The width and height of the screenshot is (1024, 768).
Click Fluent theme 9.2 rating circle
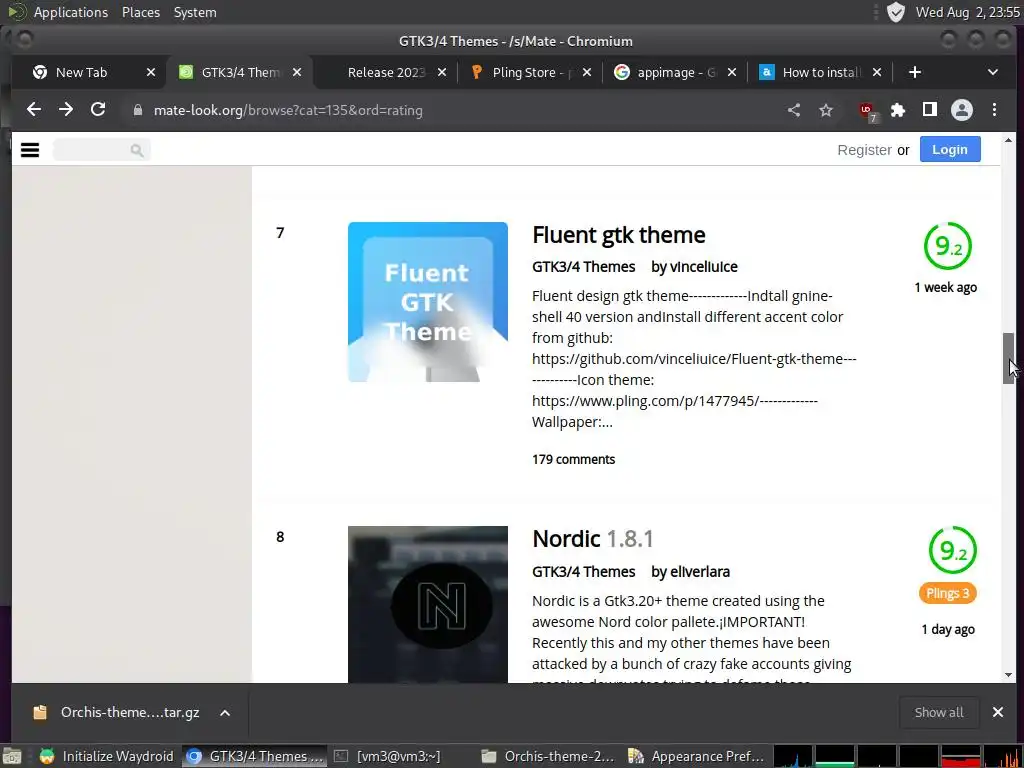pyautogui.click(x=948, y=246)
